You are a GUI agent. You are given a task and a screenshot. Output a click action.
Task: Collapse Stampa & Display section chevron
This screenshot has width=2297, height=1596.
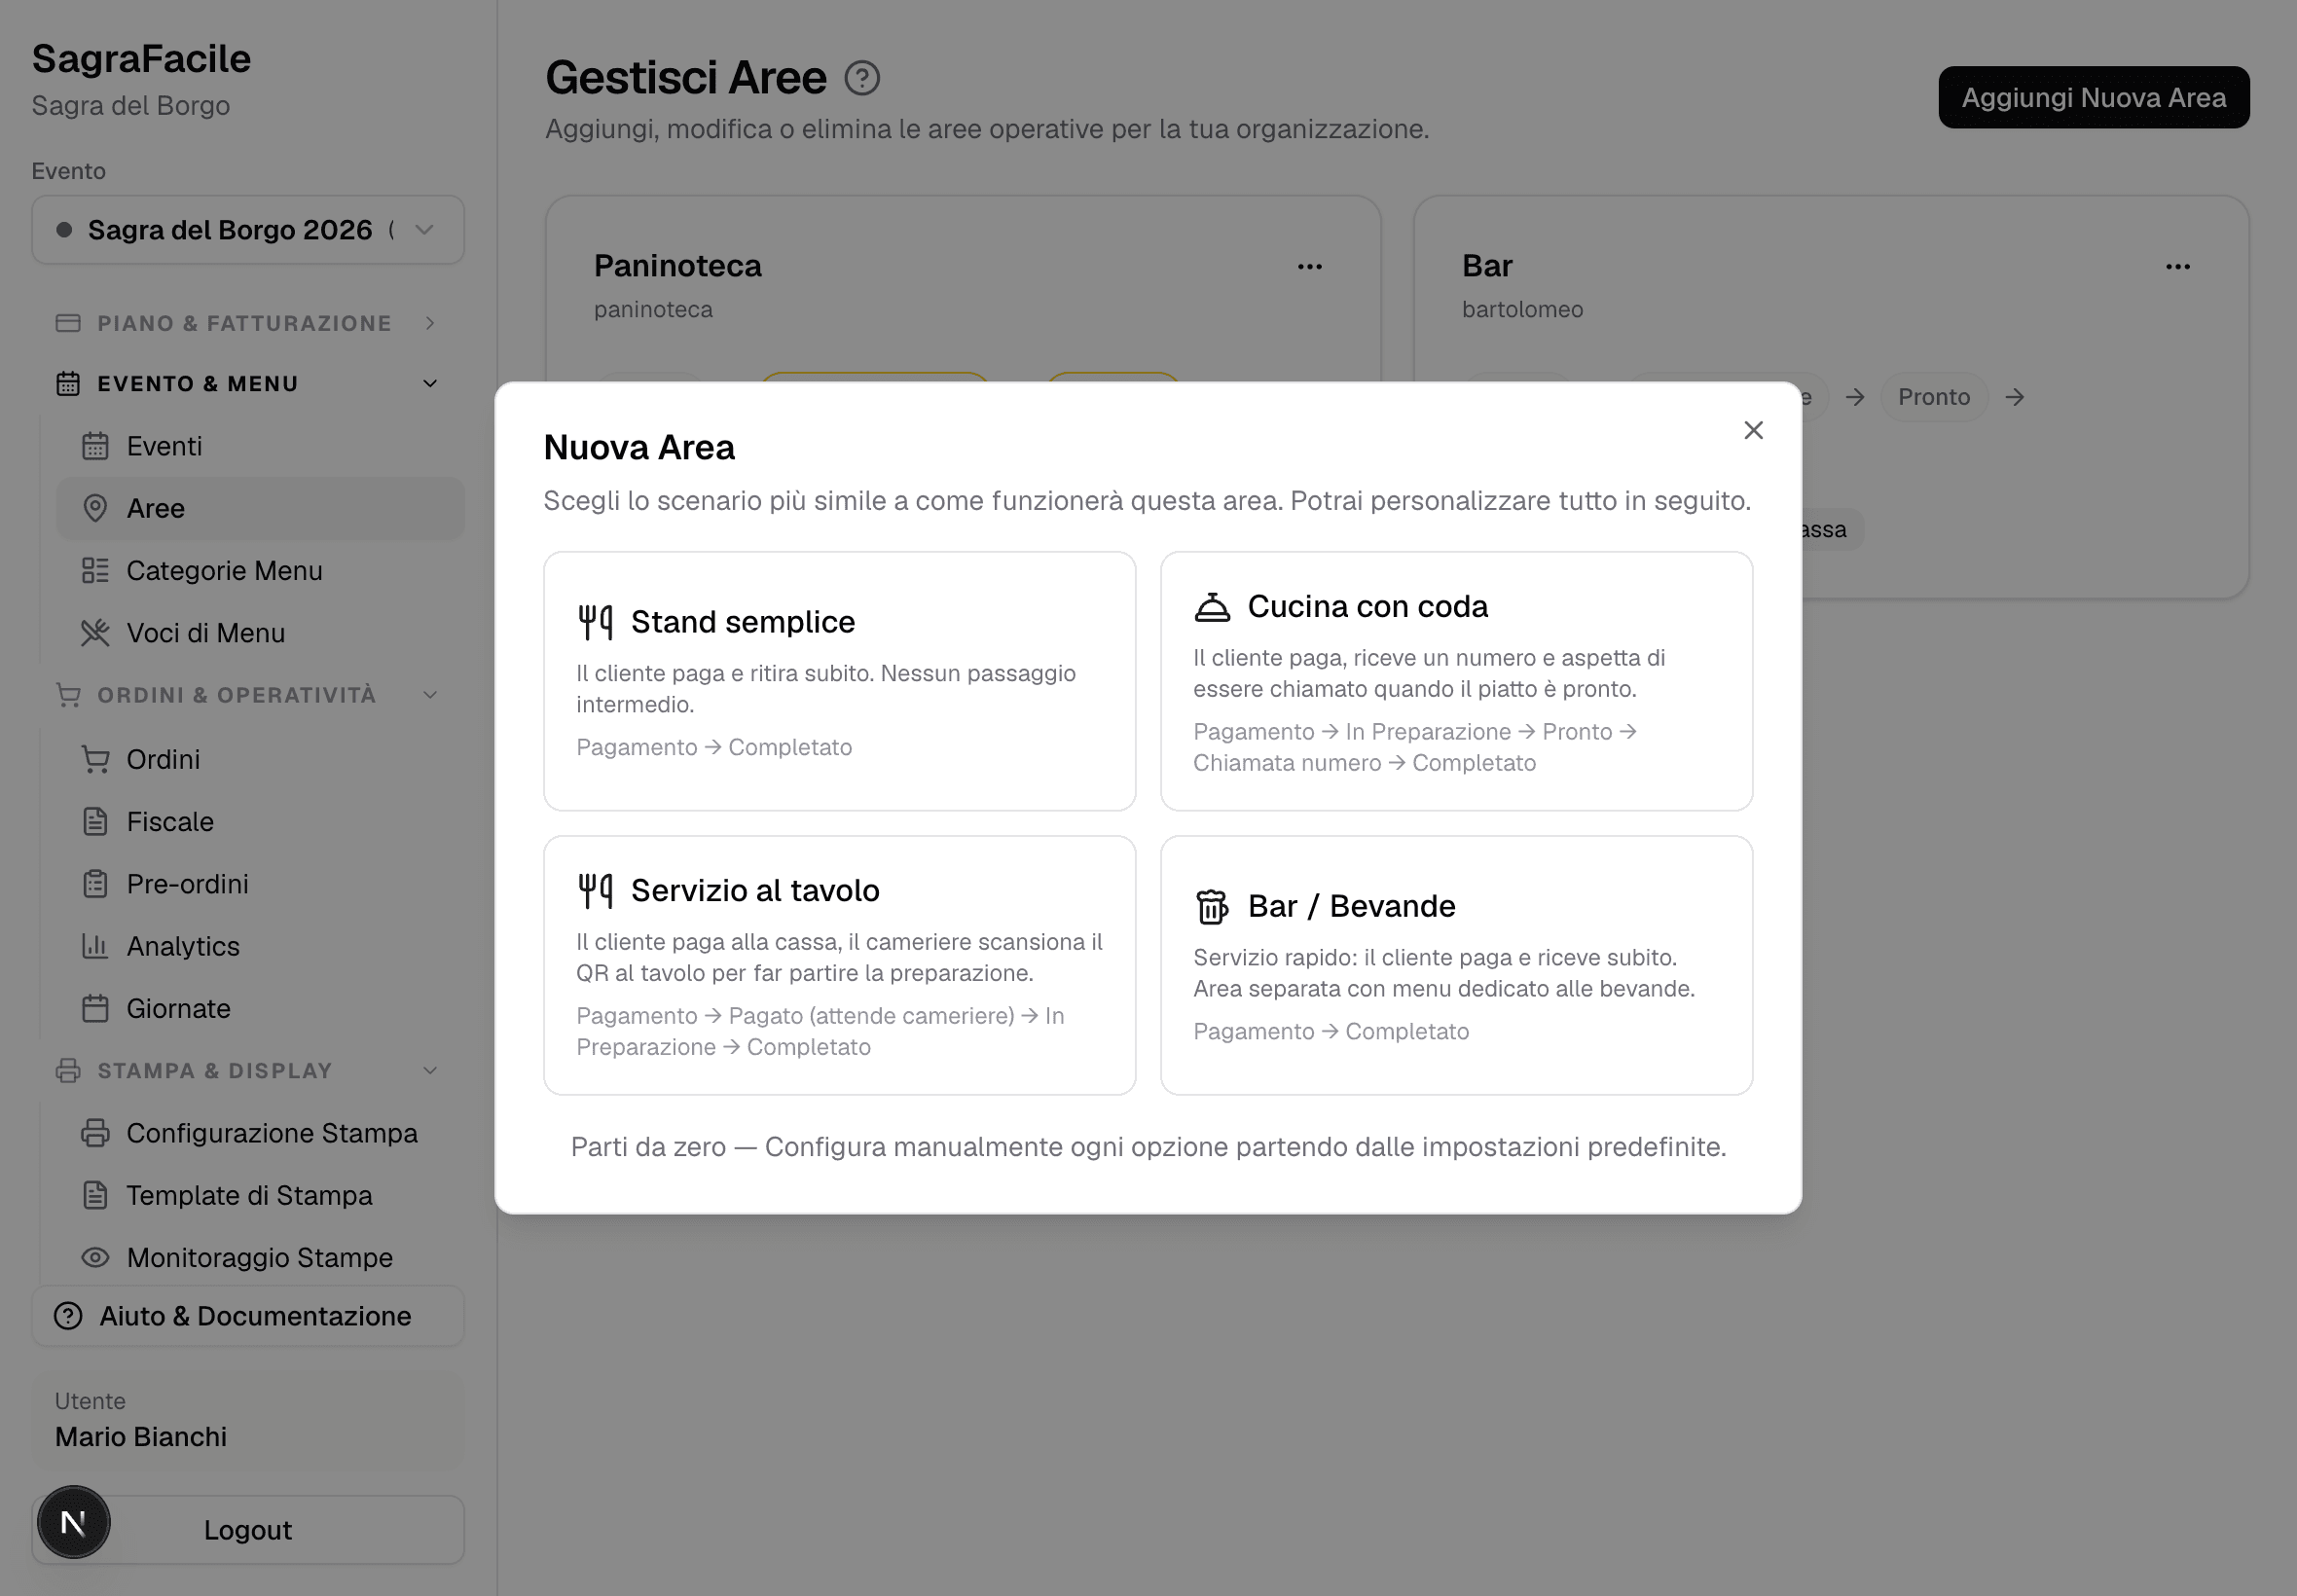tap(430, 1070)
